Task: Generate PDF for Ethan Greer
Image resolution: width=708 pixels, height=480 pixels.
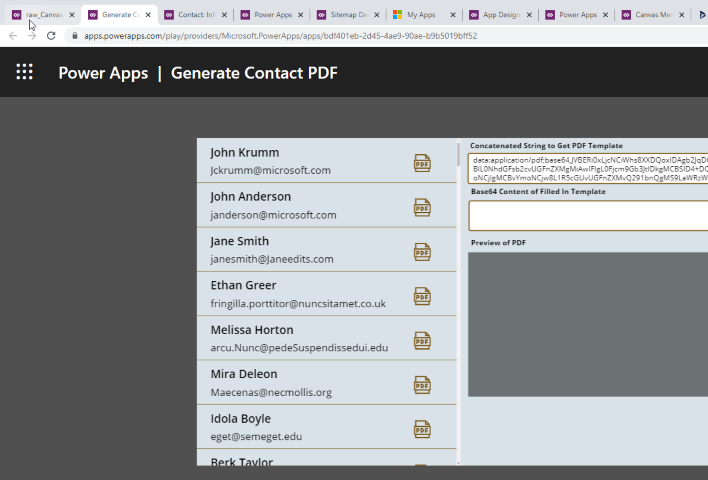Action: [x=422, y=296]
